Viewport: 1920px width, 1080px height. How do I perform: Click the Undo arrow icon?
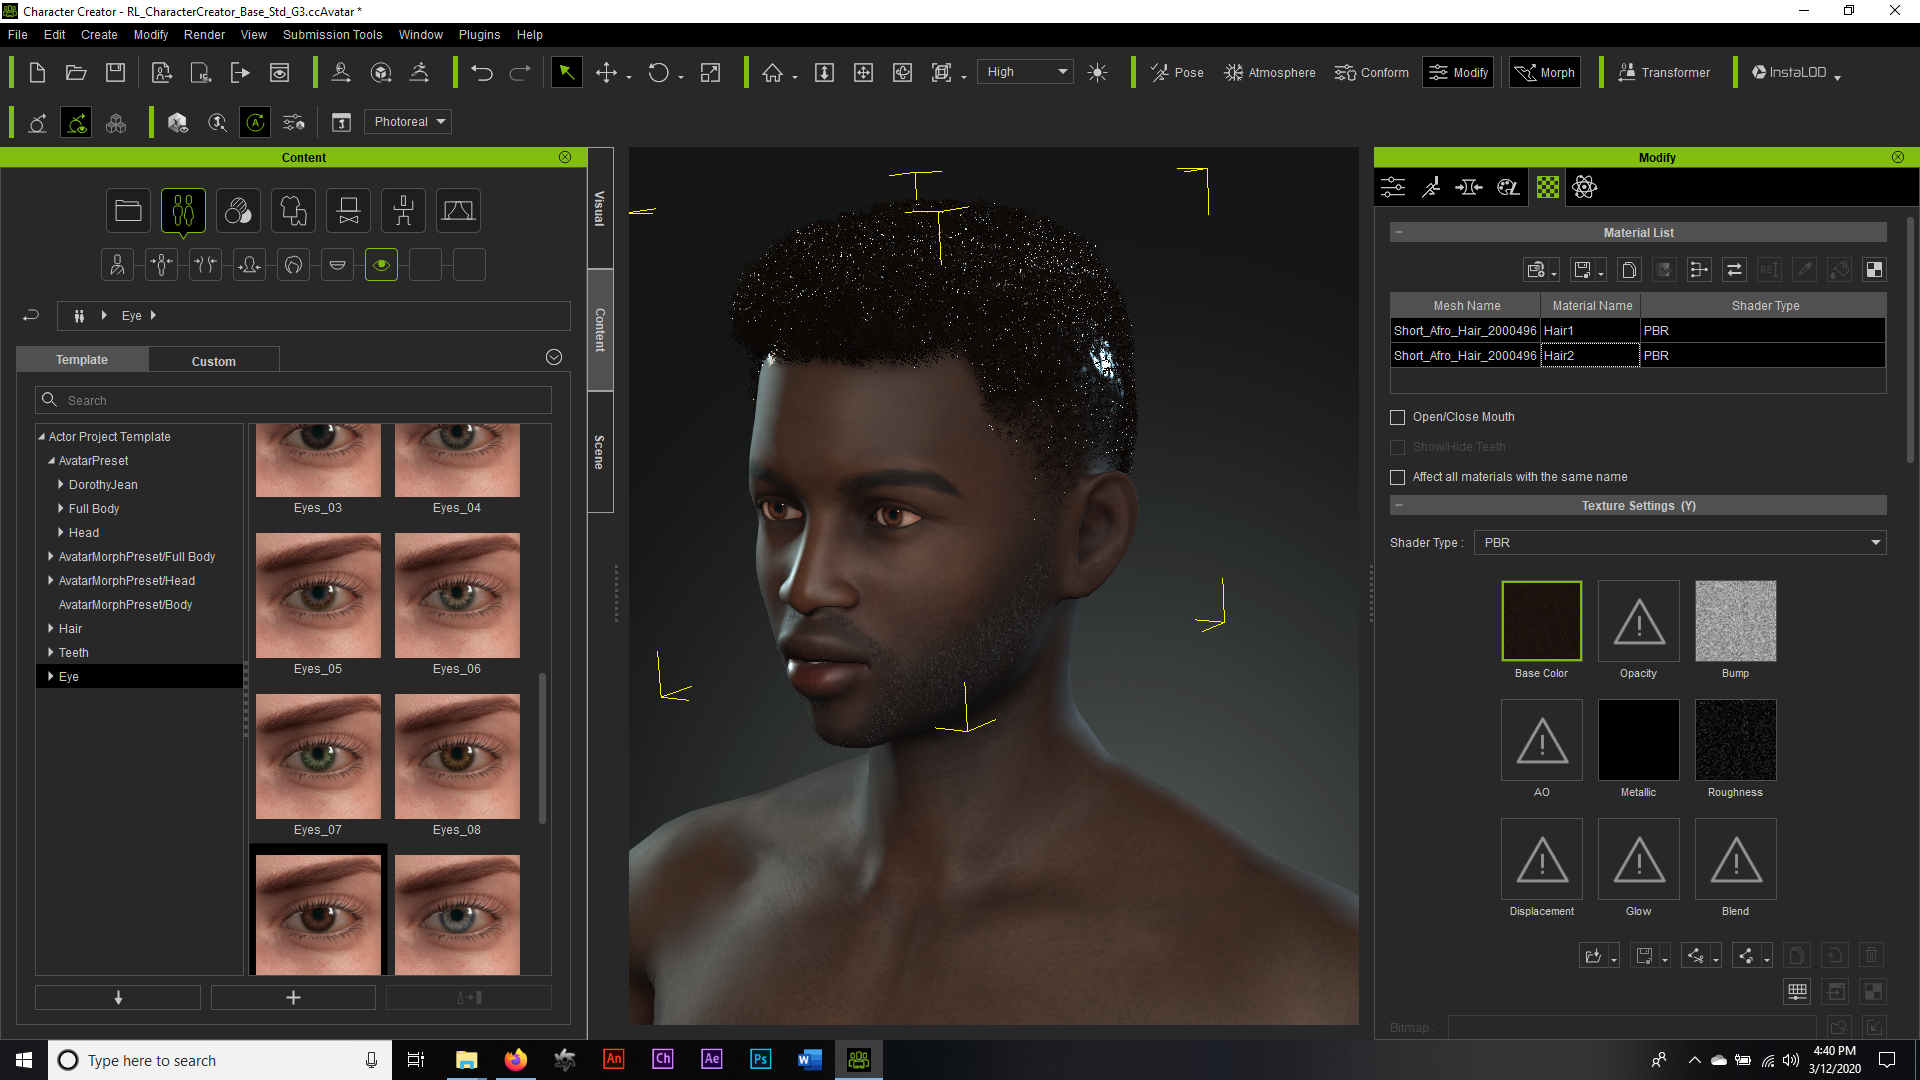(x=482, y=73)
